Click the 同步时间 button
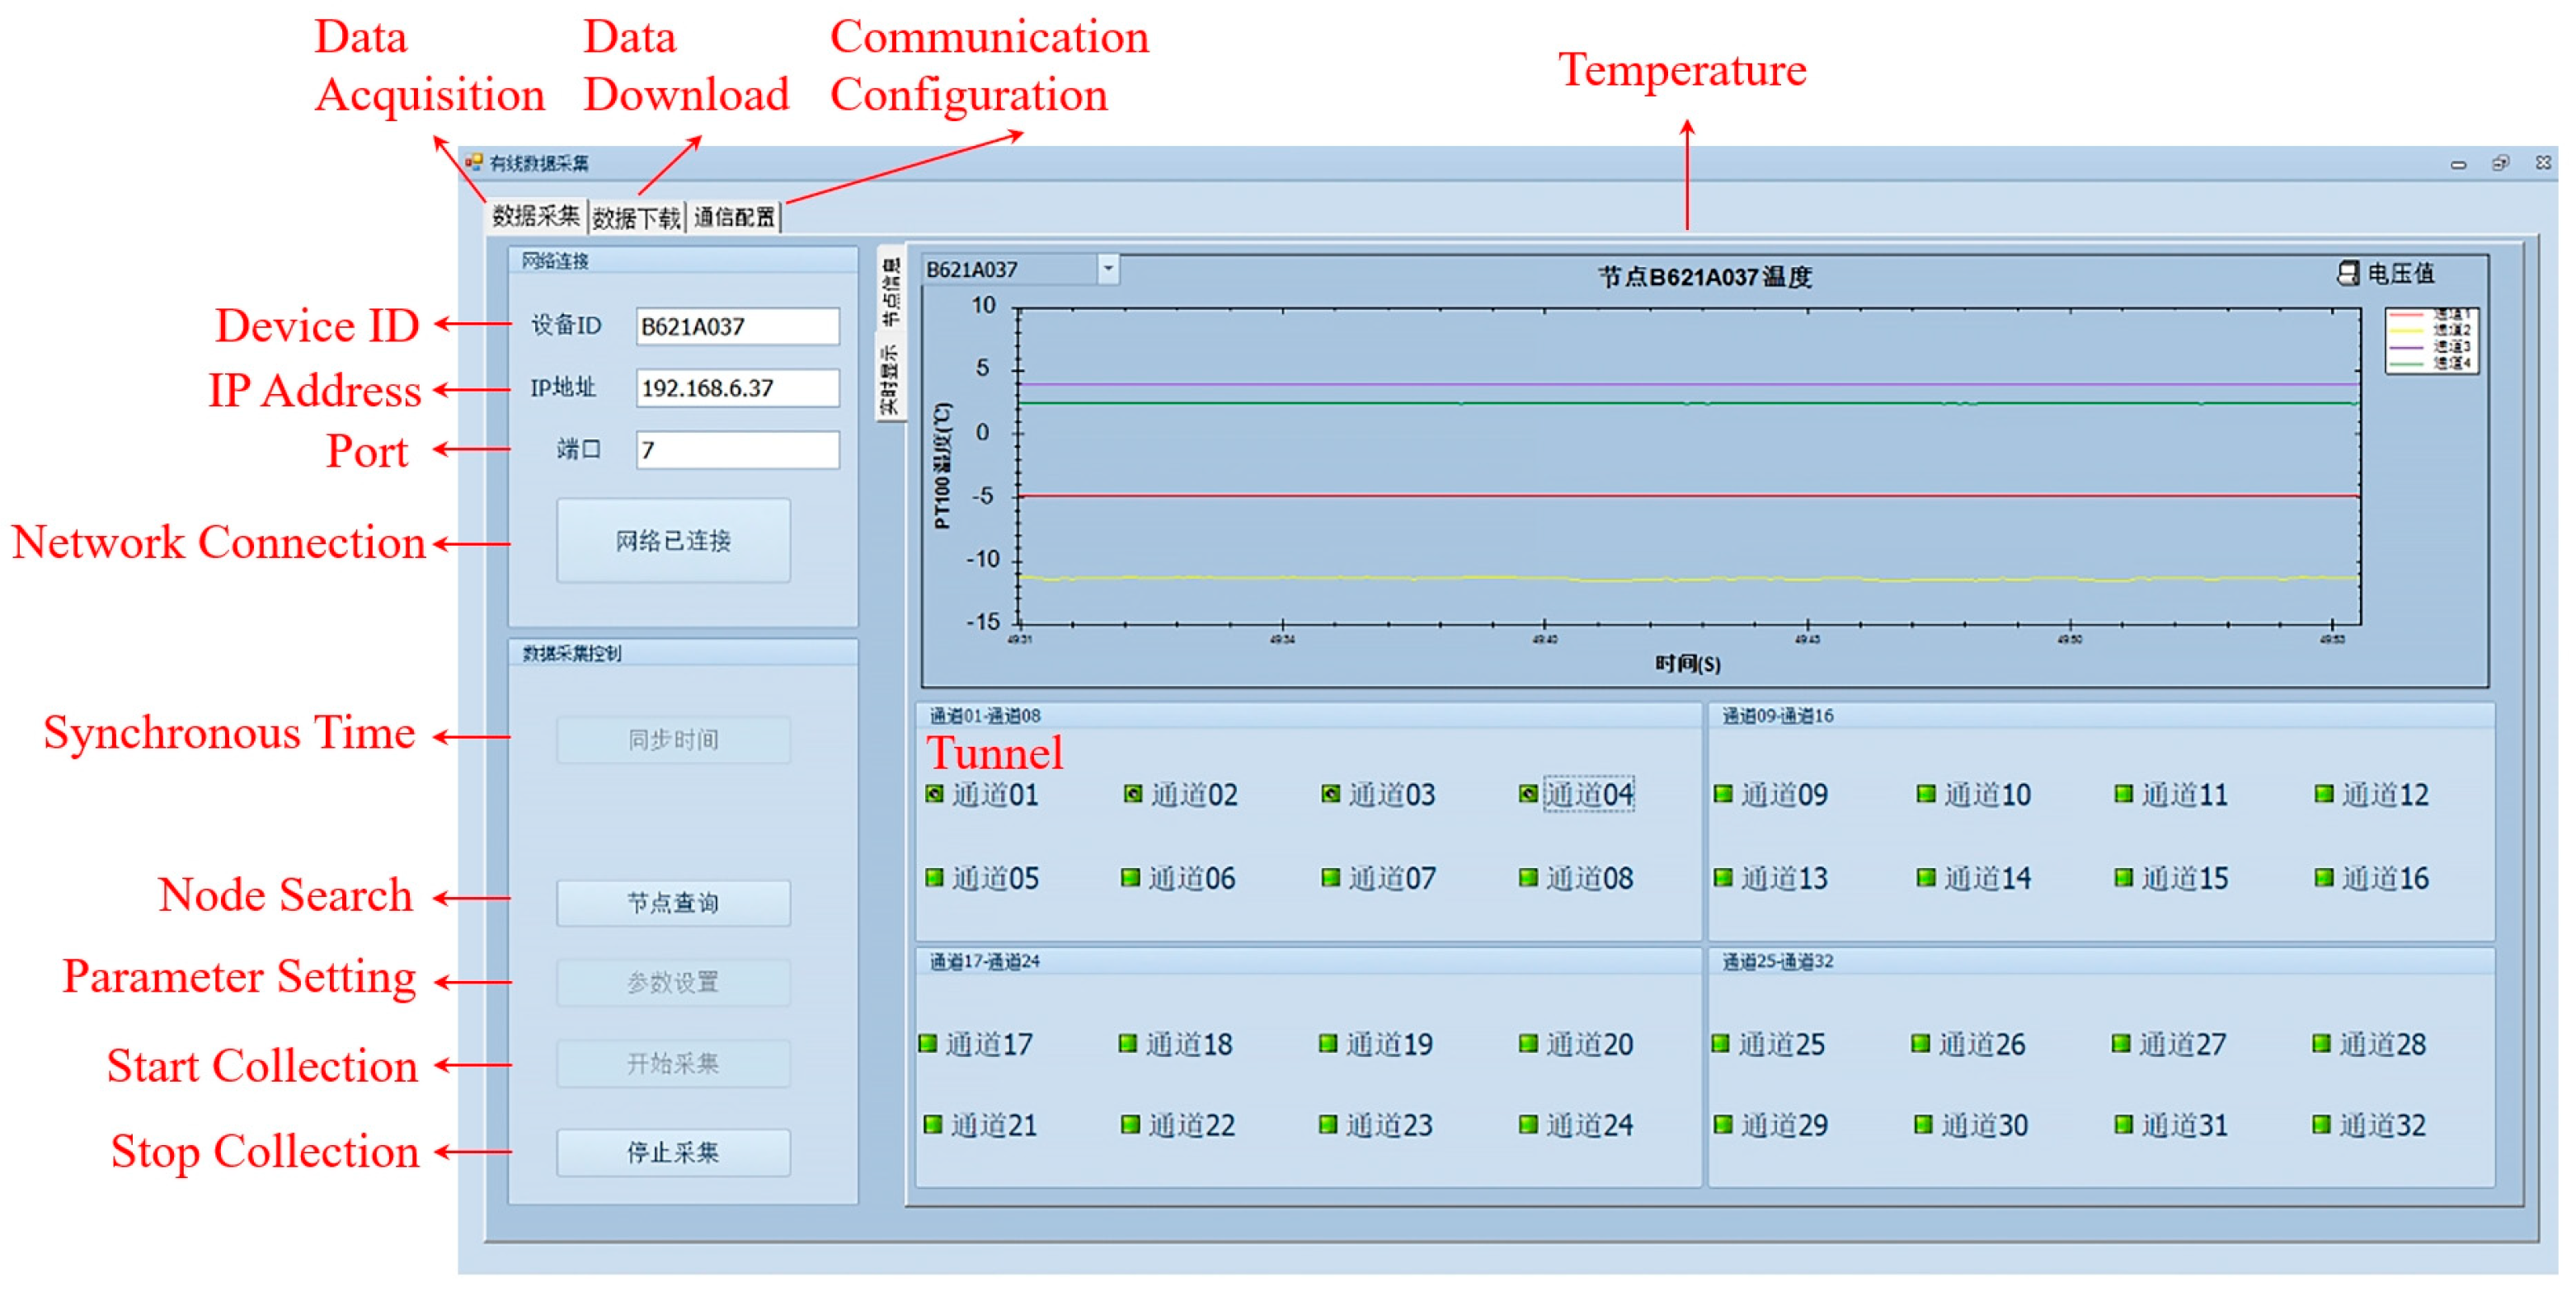 [x=673, y=740]
